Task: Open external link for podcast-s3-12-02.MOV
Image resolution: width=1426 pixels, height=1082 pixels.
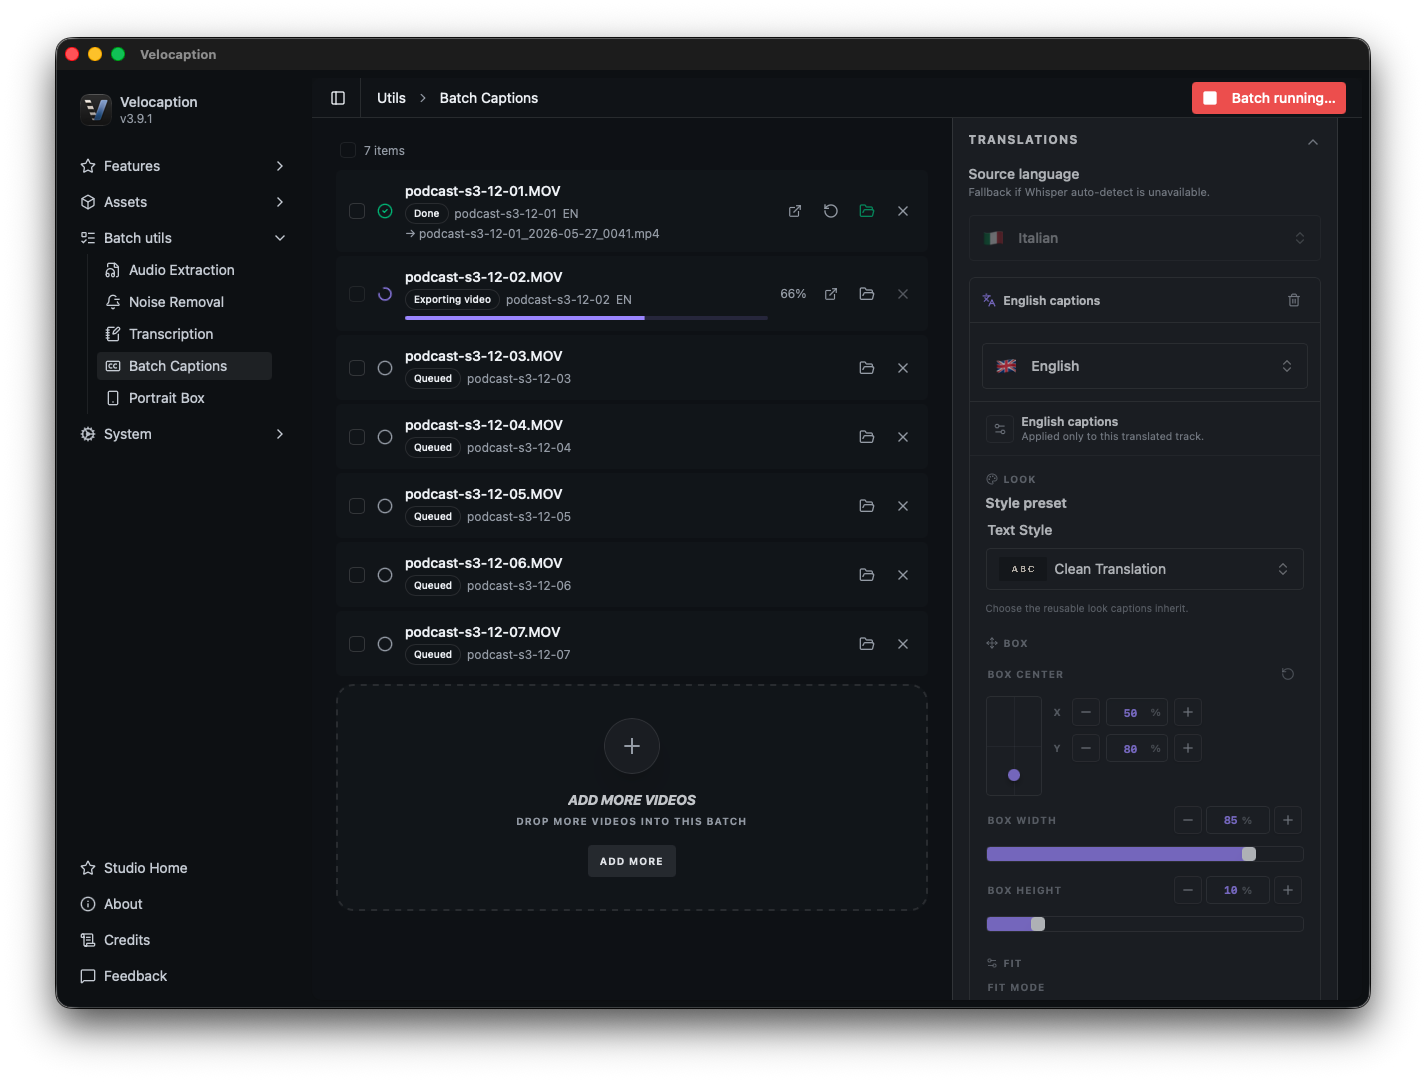Action: tap(831, 294)
